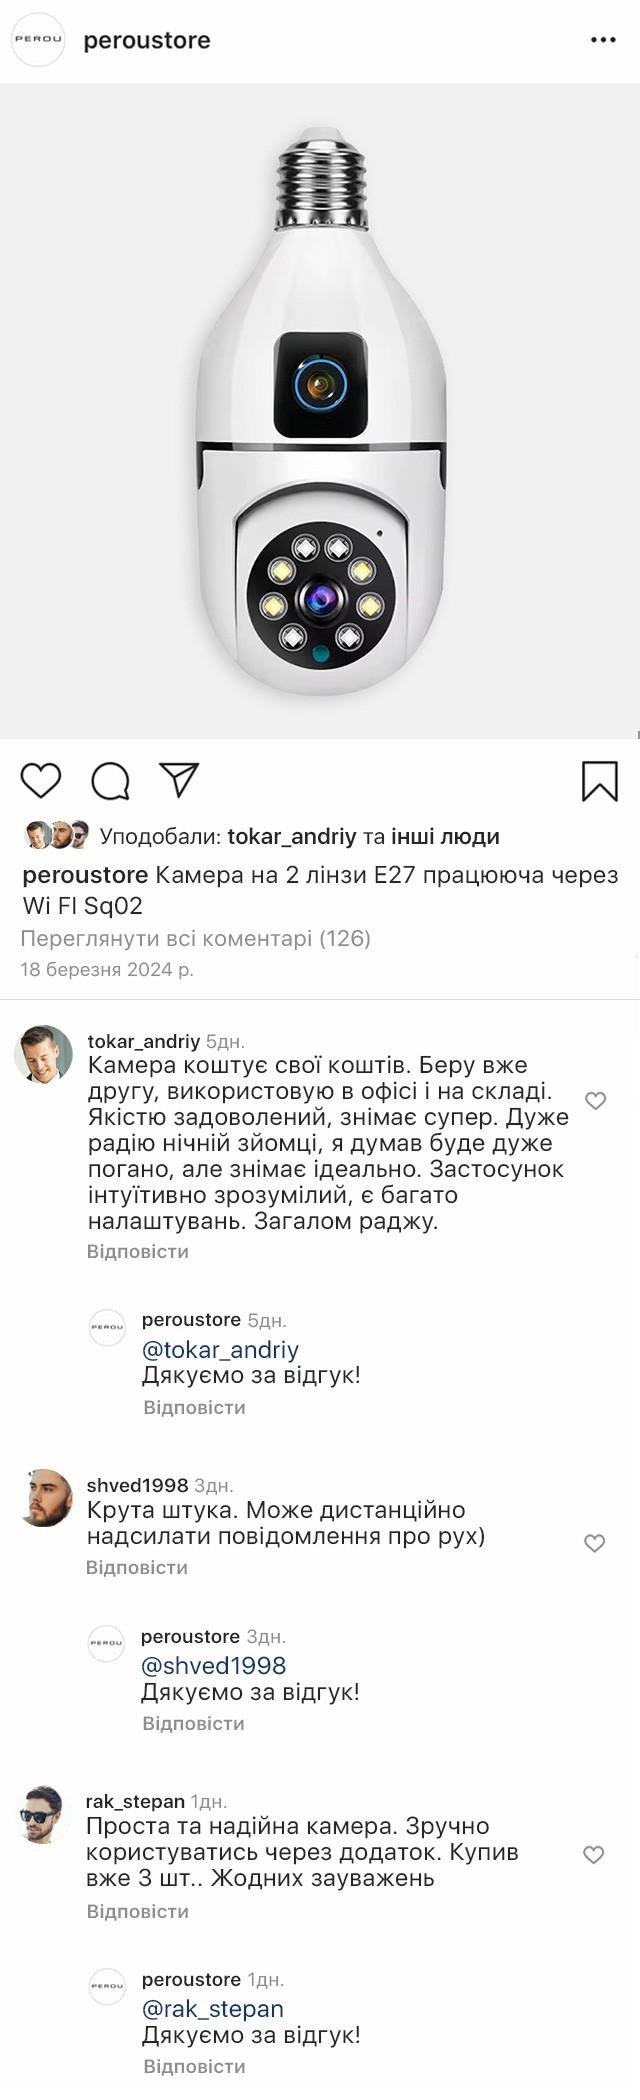Open rak_stepan's avatar with sunglasses
Screen dimensions: 640x2100
(x=43, y=1814)
